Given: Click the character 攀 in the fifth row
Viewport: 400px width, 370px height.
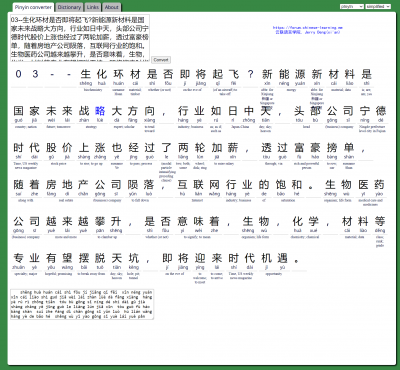Looking at the screenshot, I should pyautogui.click(x=100, y=221).
